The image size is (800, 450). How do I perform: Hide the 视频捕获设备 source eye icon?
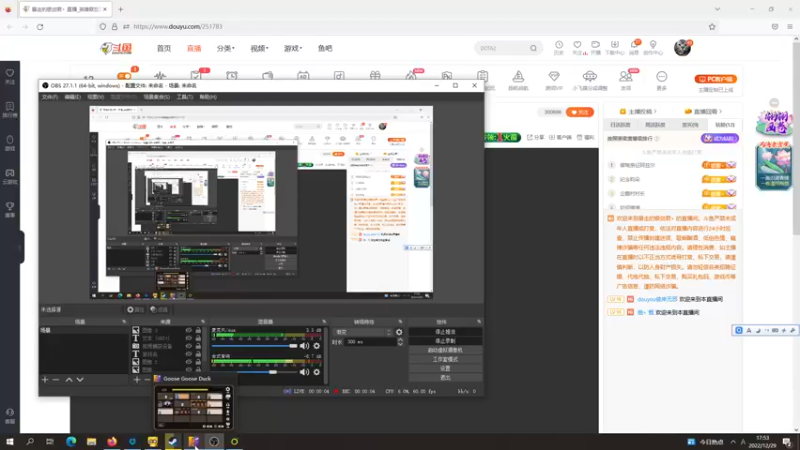(x=189, y=346)
